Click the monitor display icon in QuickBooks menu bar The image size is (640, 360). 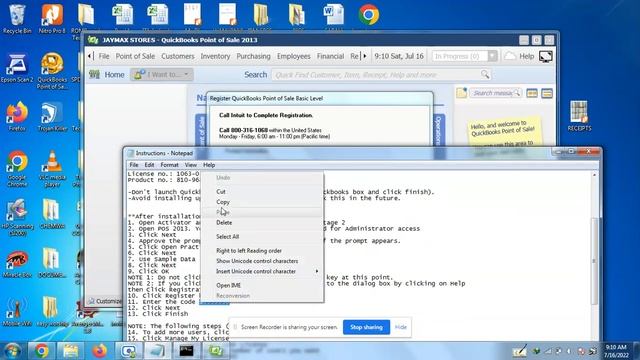[546, 56]
